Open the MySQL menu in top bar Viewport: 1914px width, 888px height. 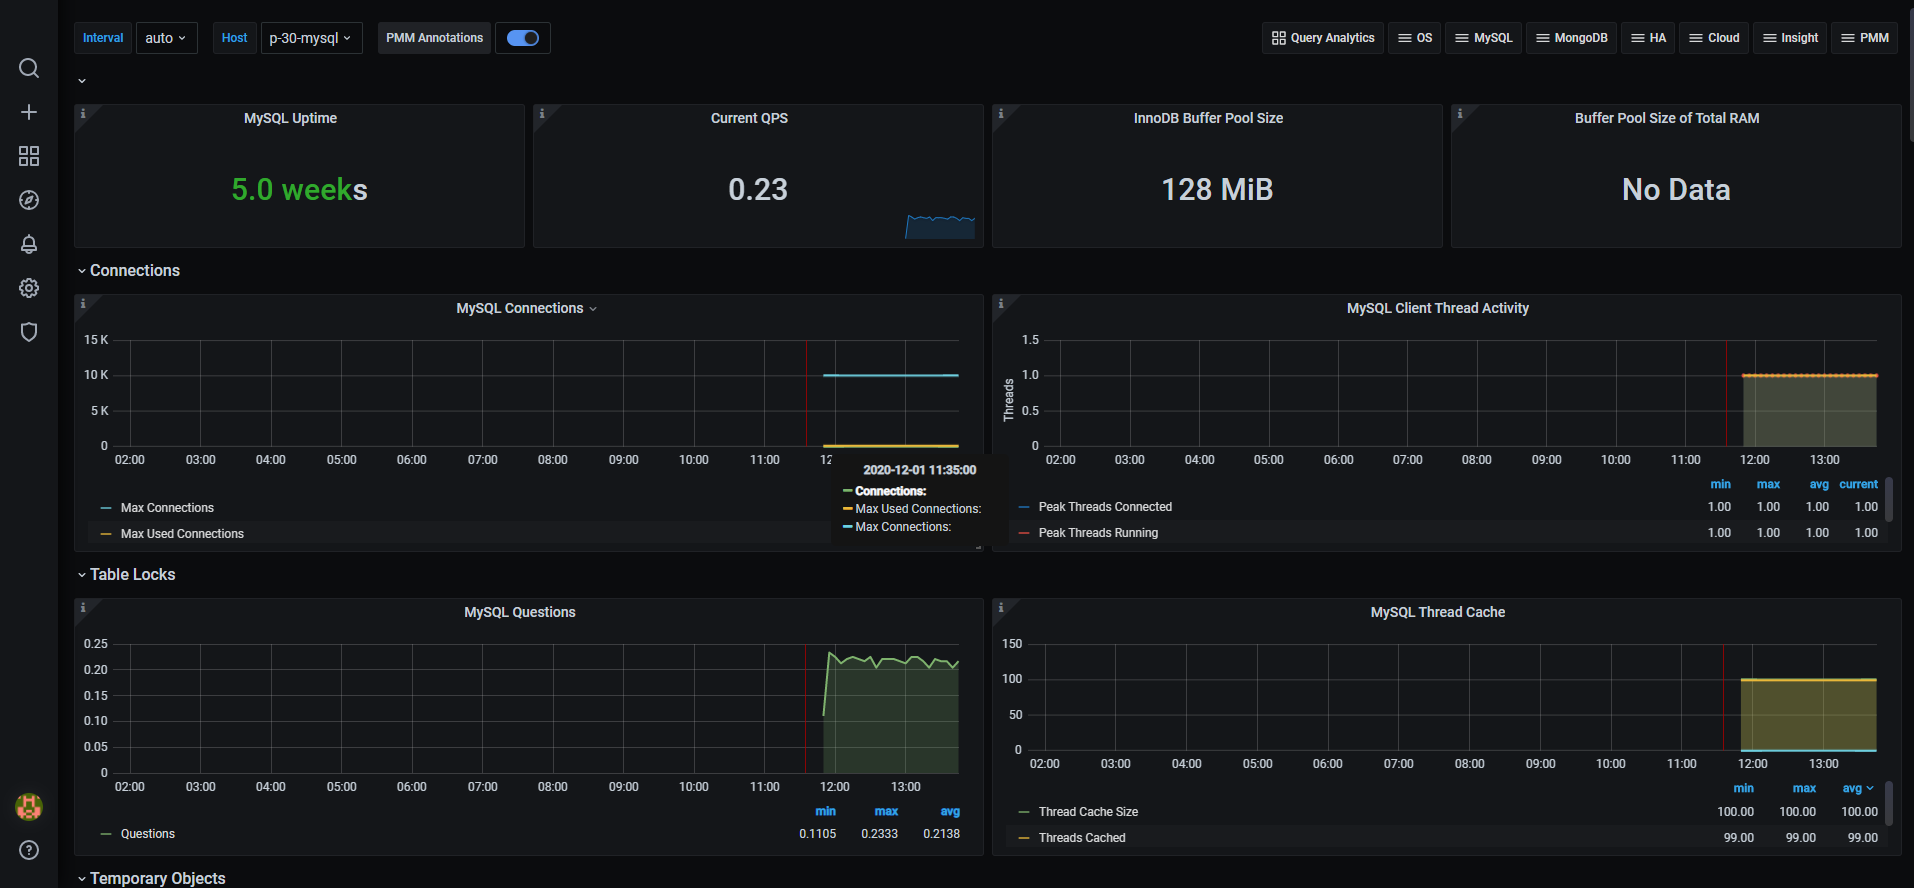1483,38
